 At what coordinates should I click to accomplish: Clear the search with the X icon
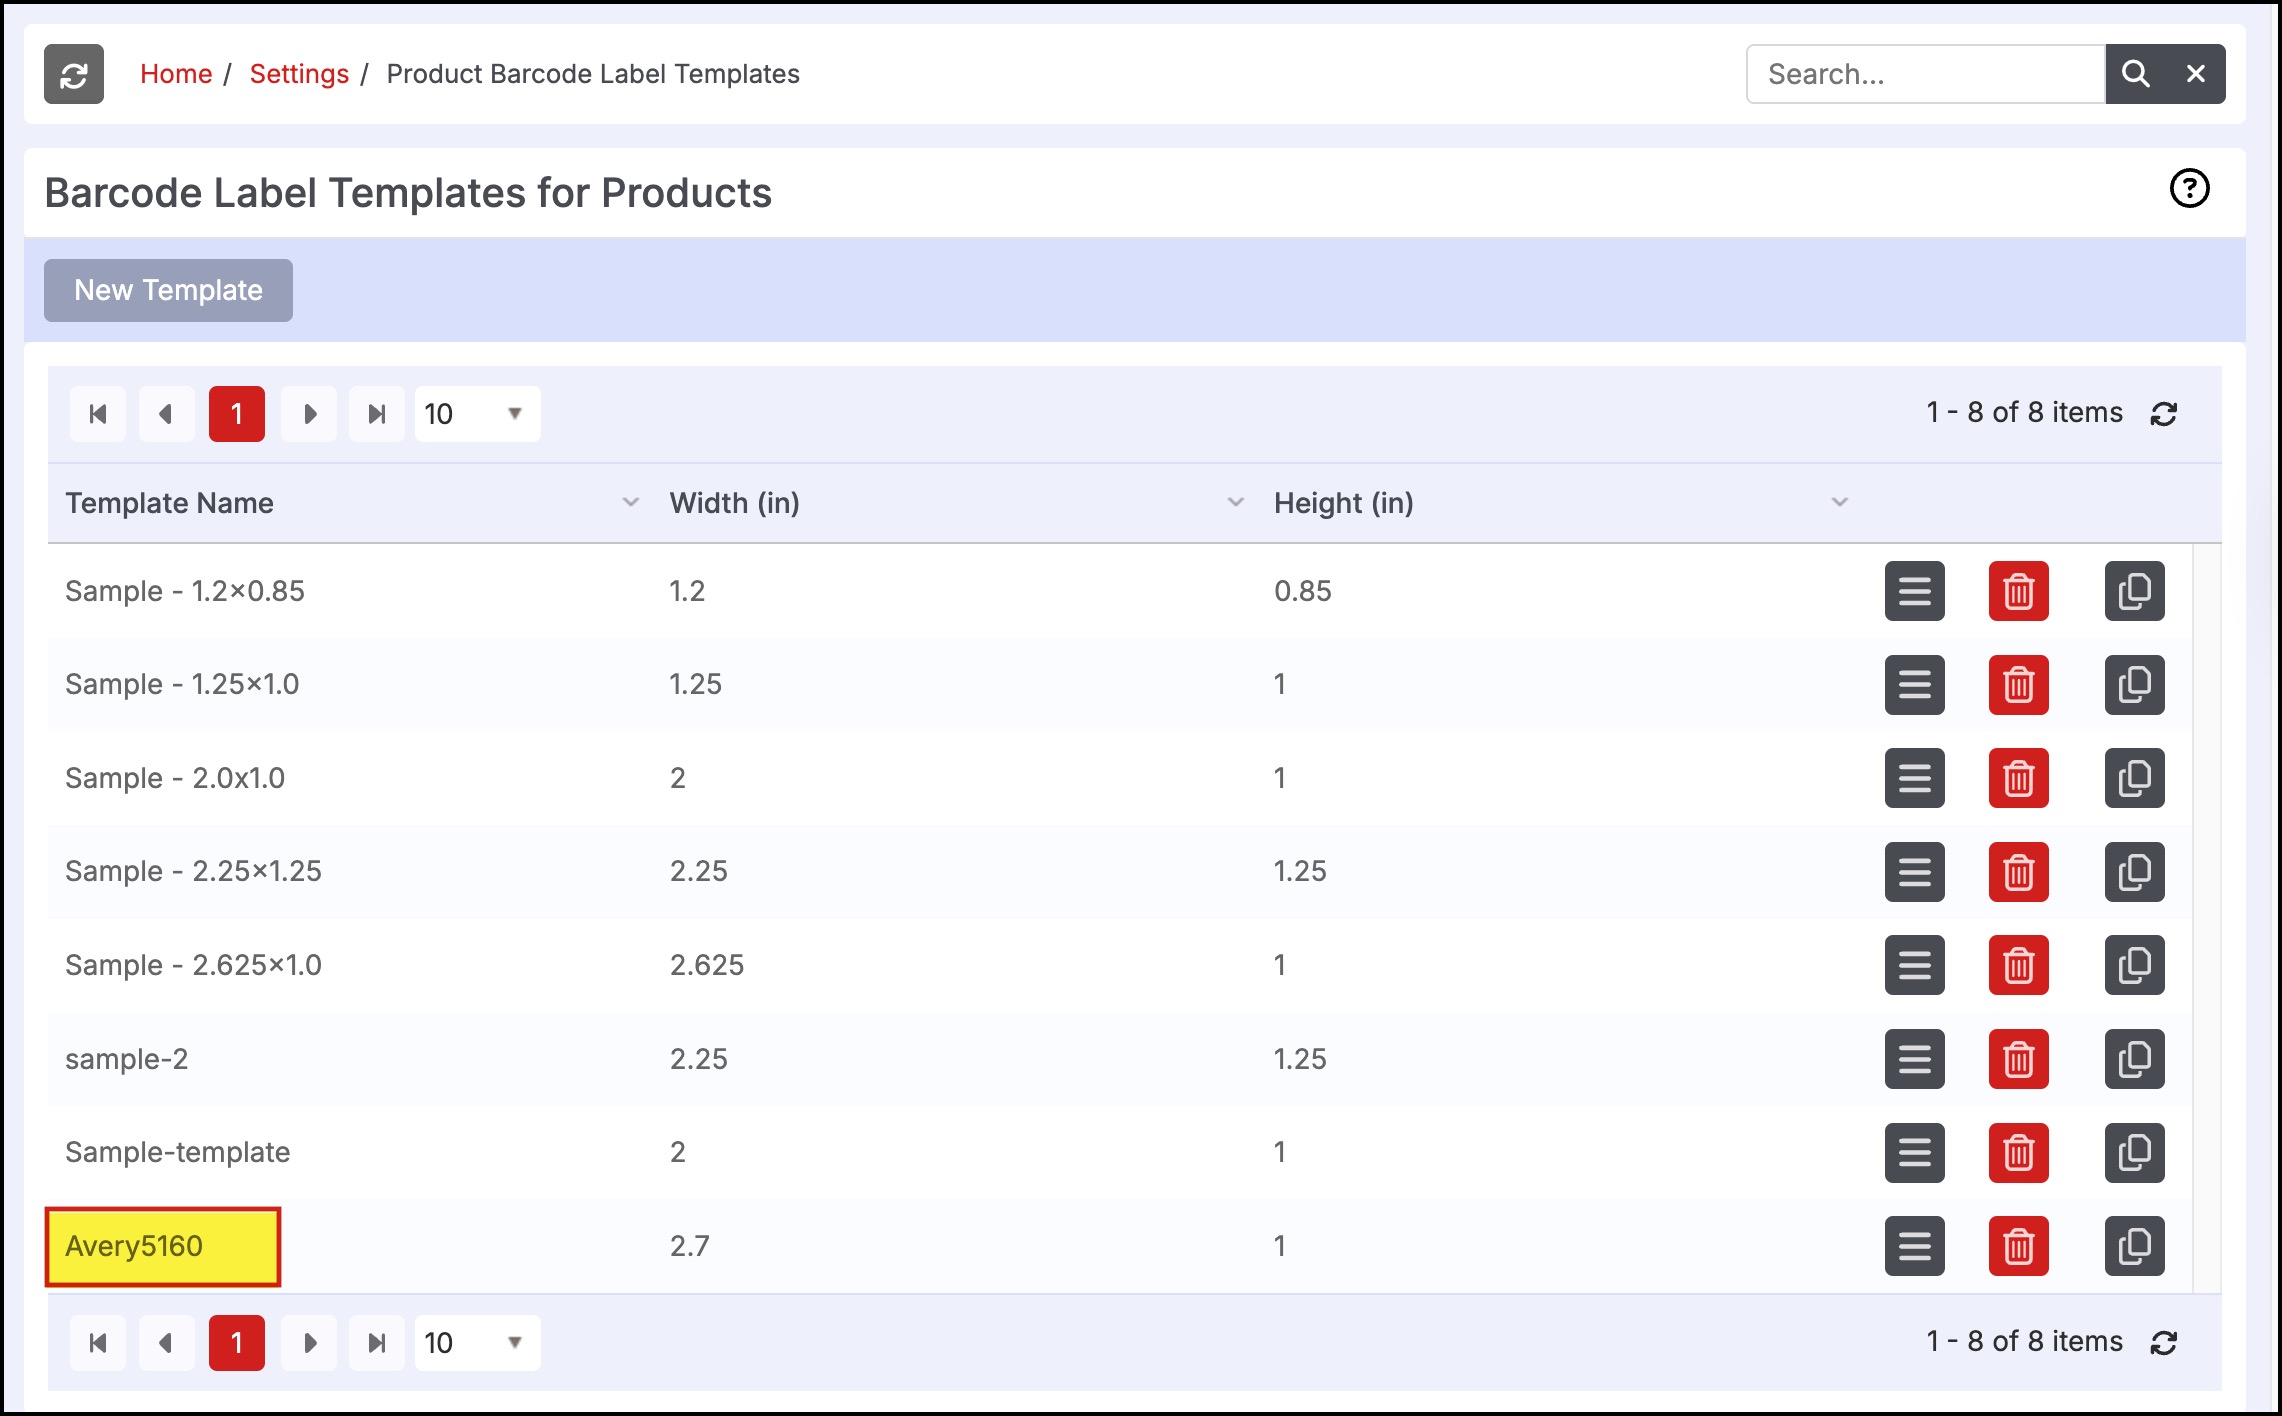pyautogui.click(x=2196, y=74)
